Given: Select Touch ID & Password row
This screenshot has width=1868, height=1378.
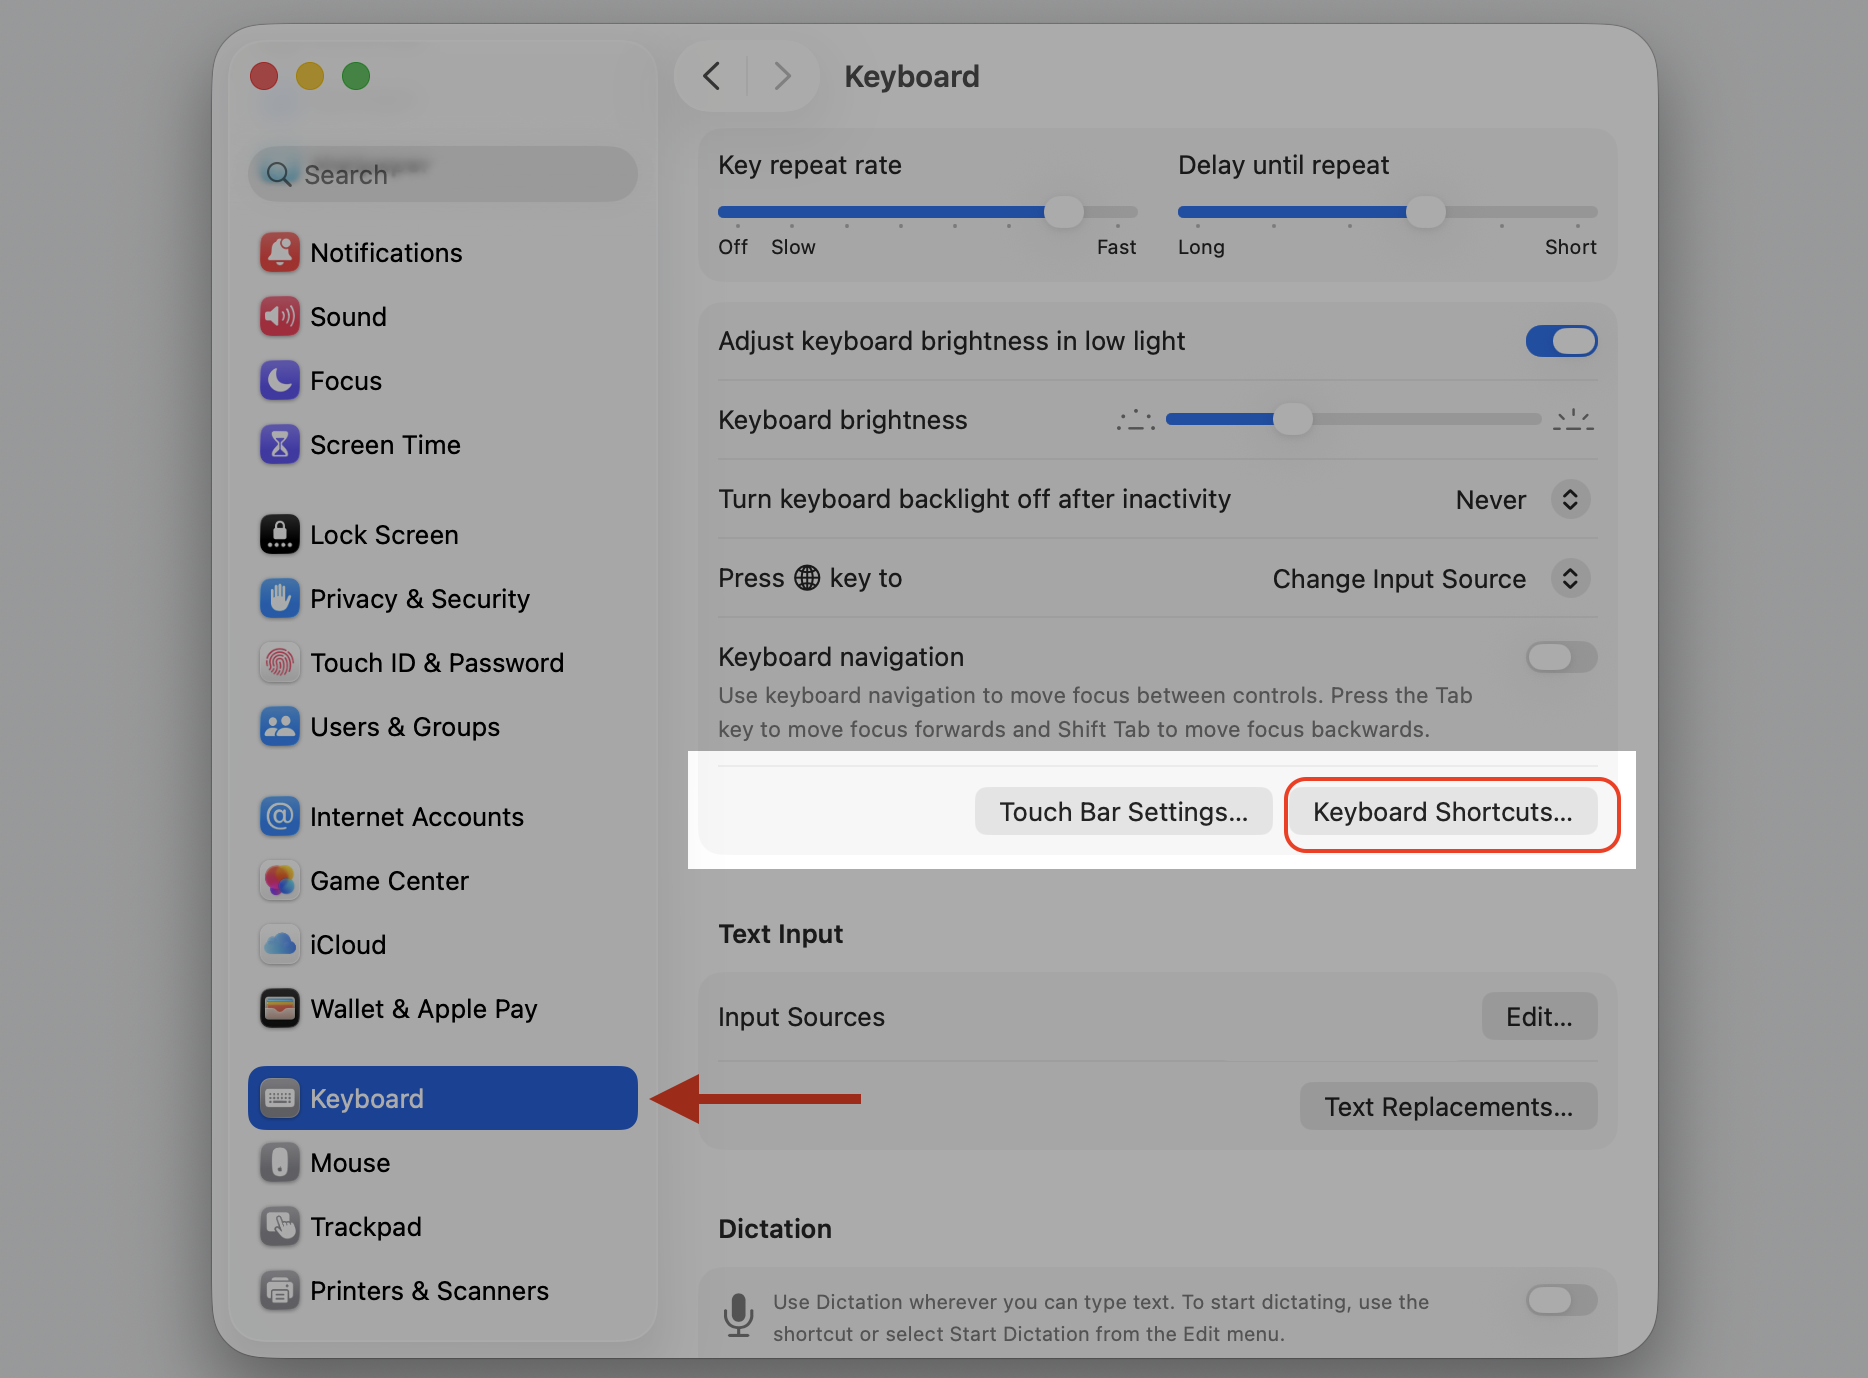Looking at the screenshot, I should (443, 663).
